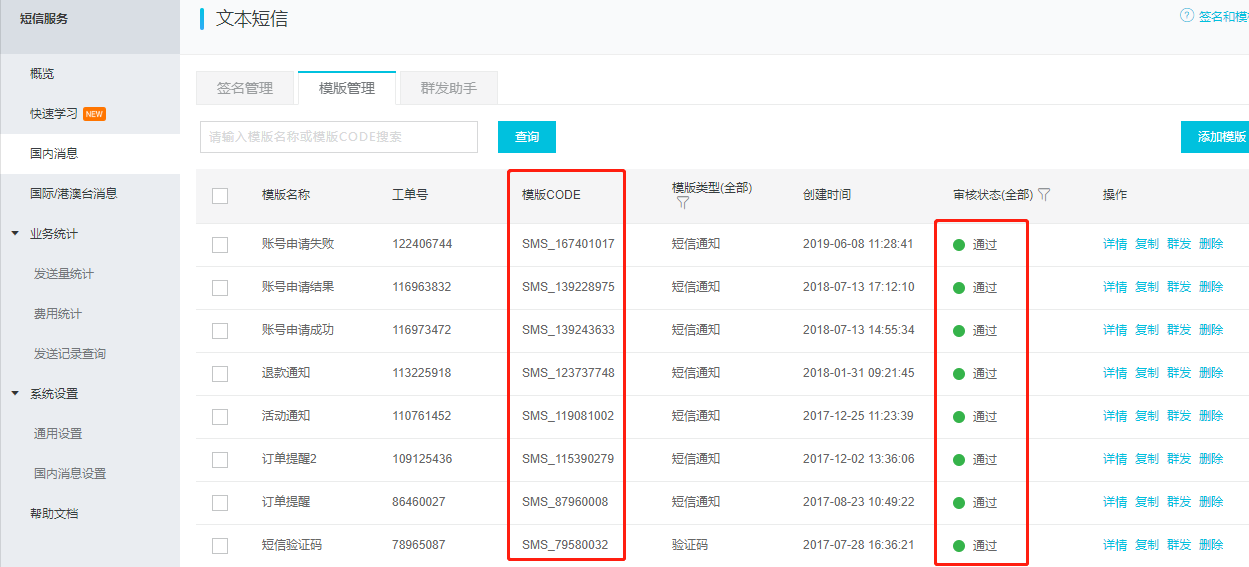Click green status dot for 账号申请失败
Screen dimensions: 1249x567
point(959,245)
